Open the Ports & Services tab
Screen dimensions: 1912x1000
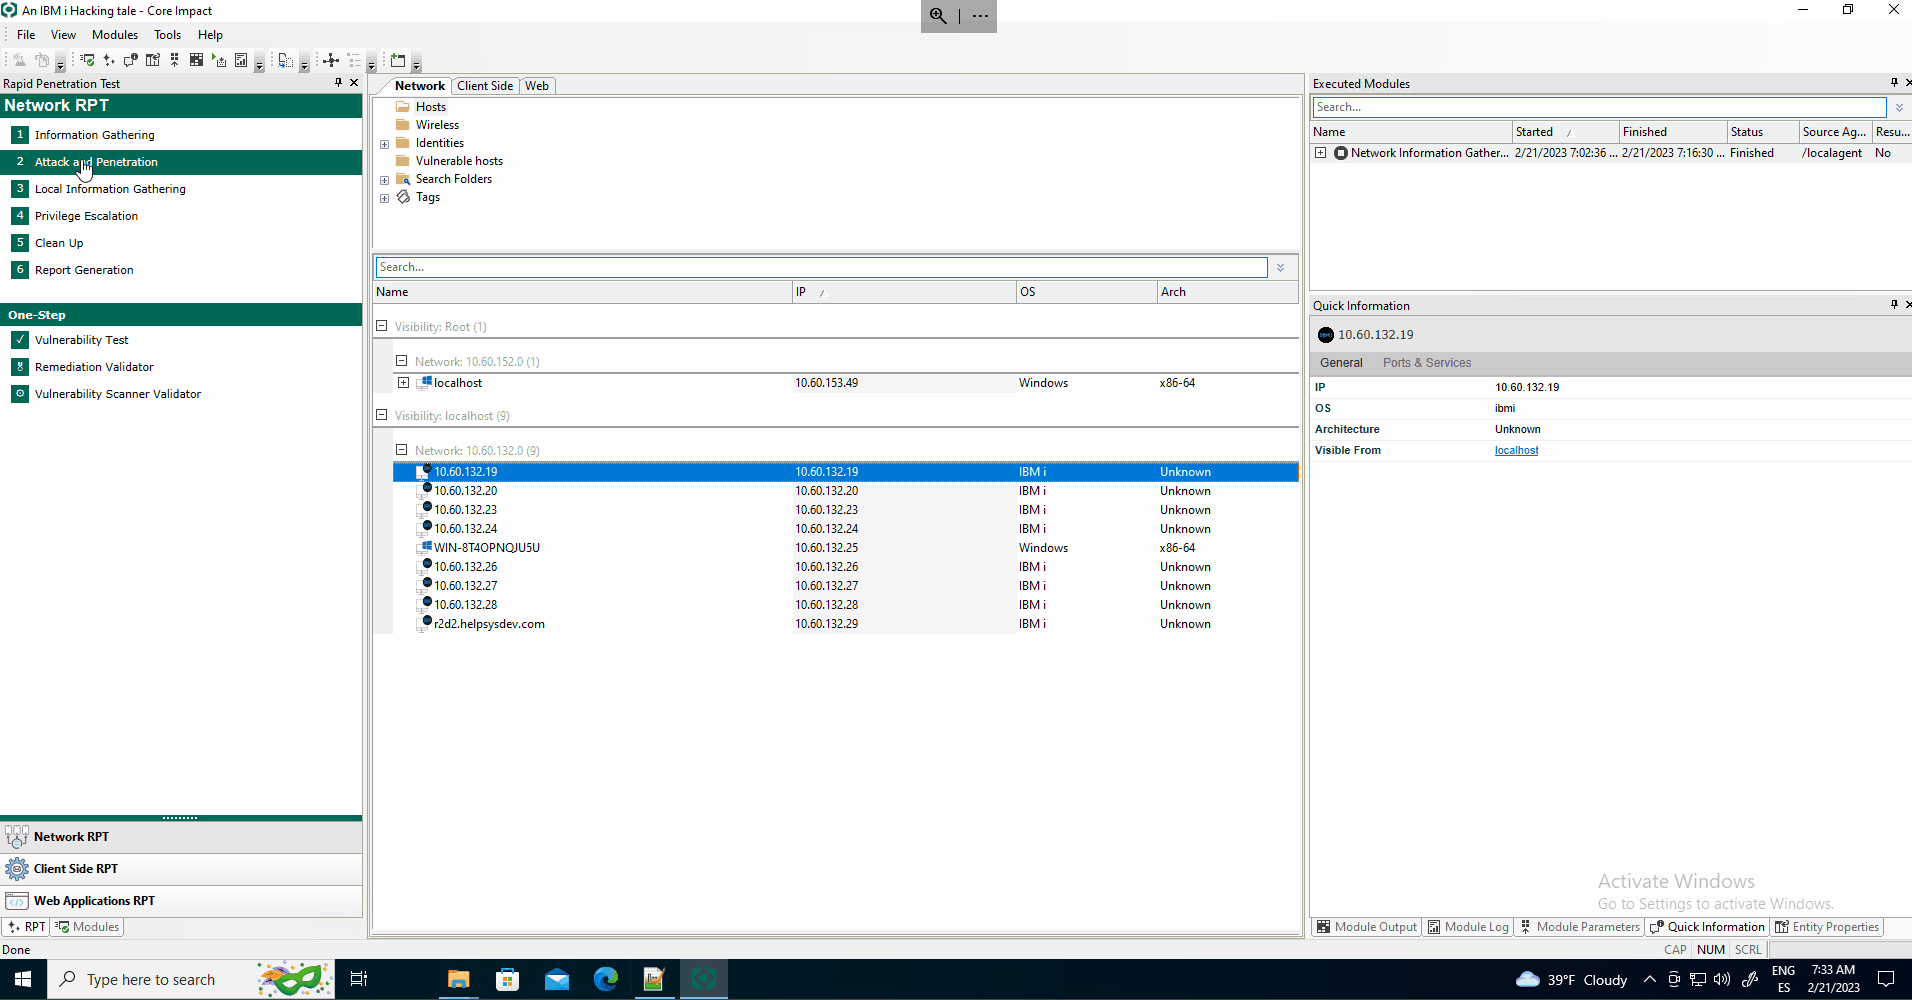(1427, 363)
